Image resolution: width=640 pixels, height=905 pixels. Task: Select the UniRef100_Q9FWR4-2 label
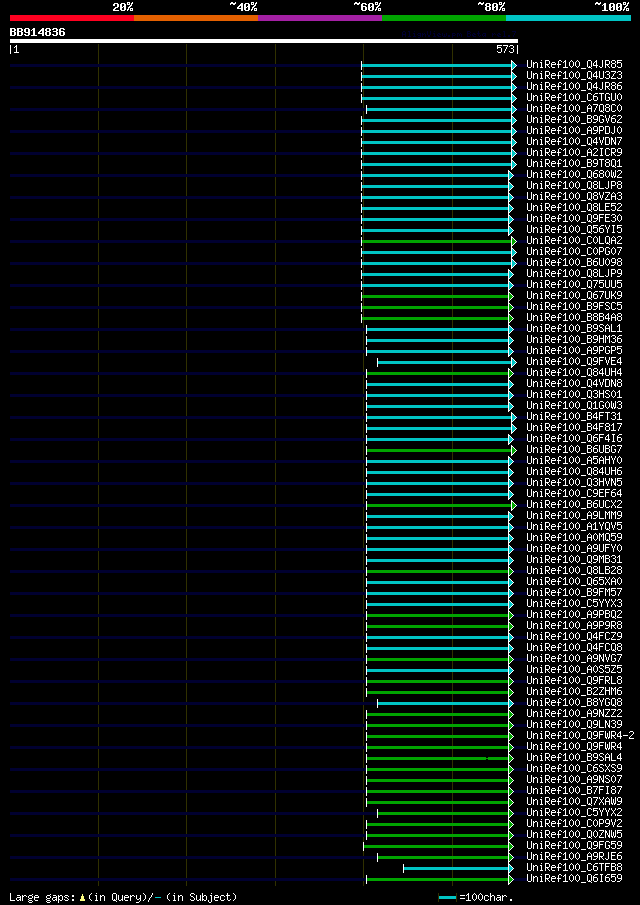(580, 735)
